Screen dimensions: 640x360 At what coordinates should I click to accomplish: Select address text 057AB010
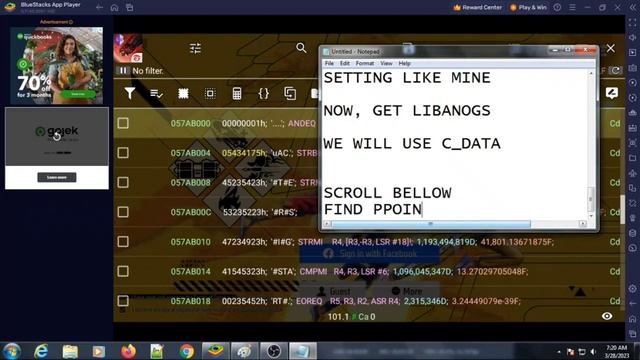(x=190, y=242)
